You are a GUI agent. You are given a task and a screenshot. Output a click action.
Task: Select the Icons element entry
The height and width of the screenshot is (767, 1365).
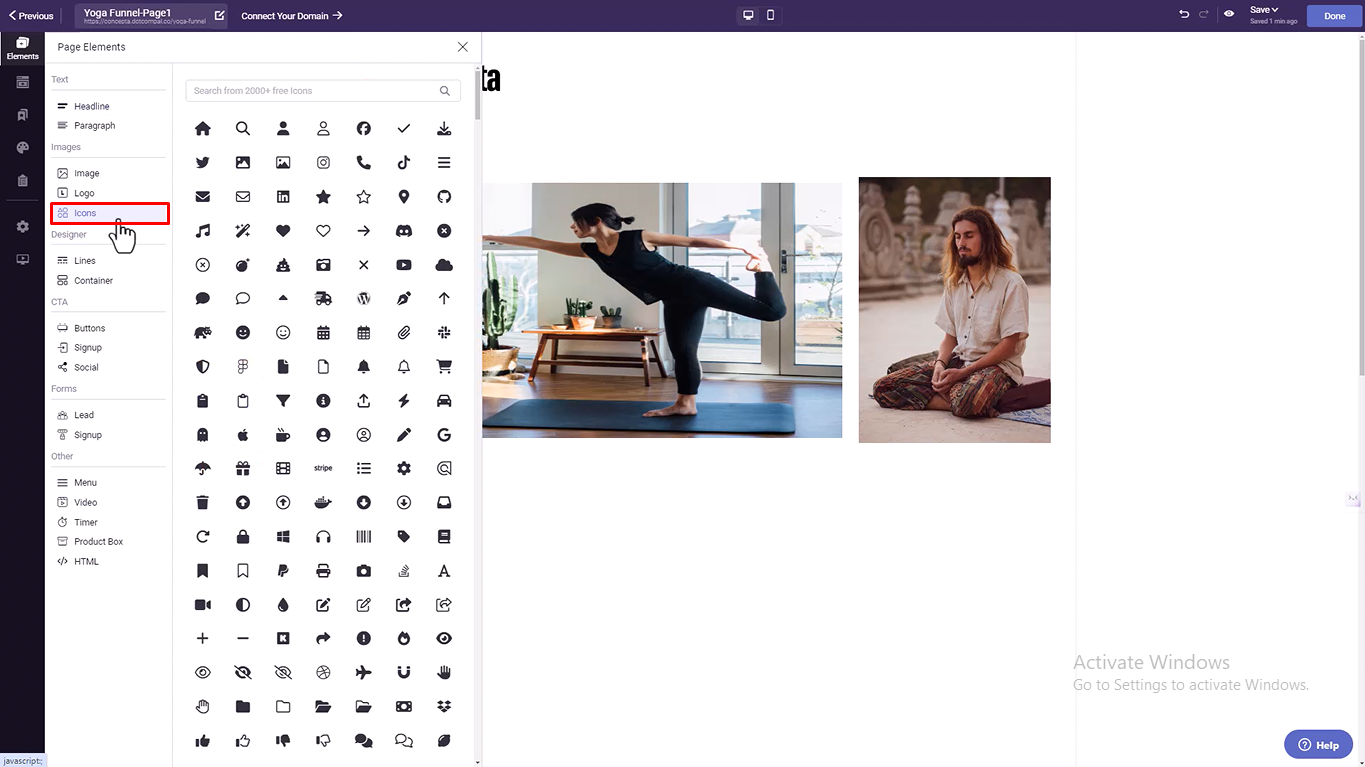109,213
